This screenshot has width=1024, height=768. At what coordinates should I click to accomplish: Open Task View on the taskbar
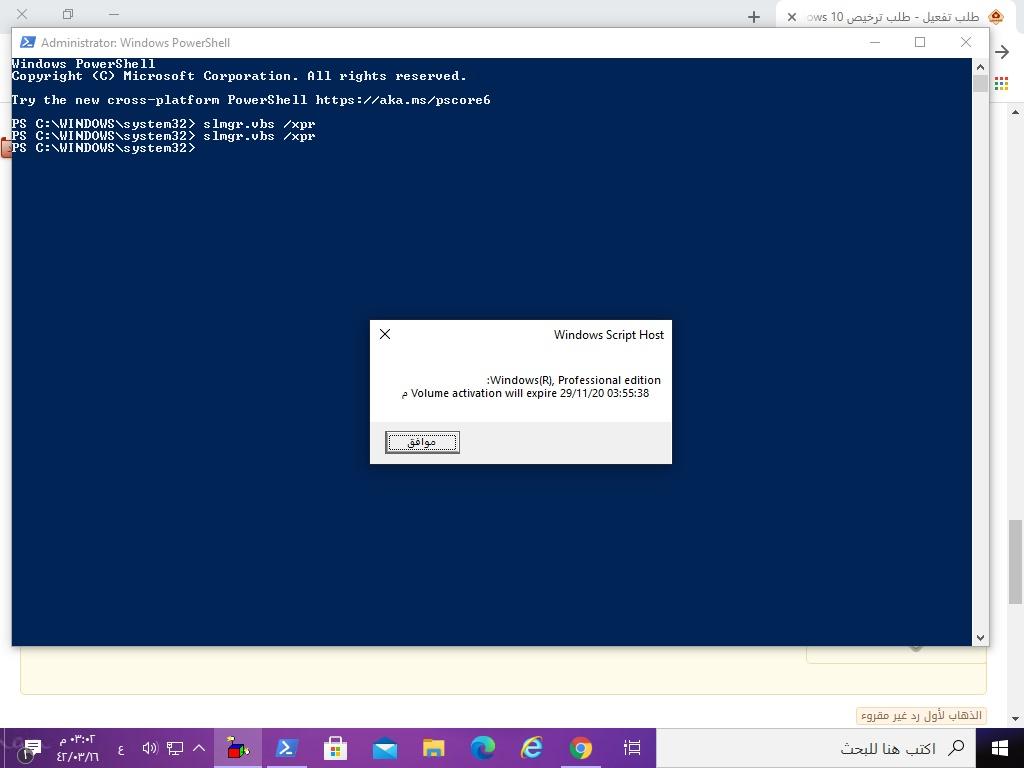coord(632,748)
